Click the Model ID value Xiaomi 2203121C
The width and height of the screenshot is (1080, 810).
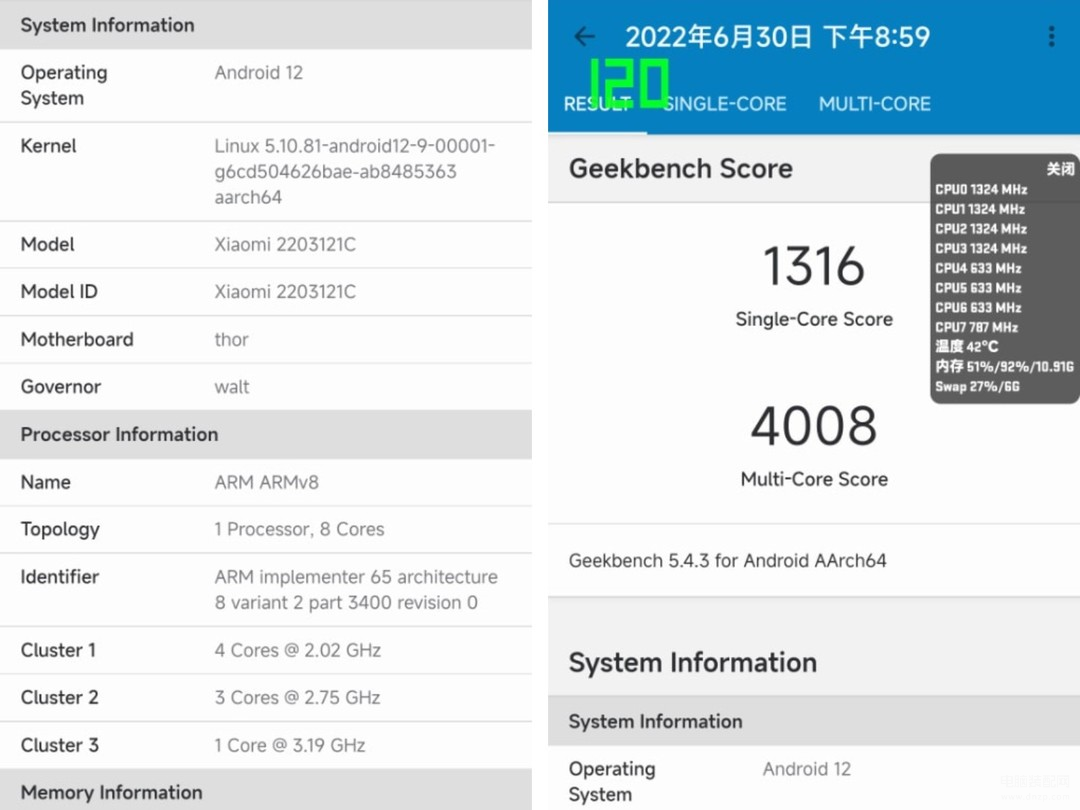tap(285, 292)
